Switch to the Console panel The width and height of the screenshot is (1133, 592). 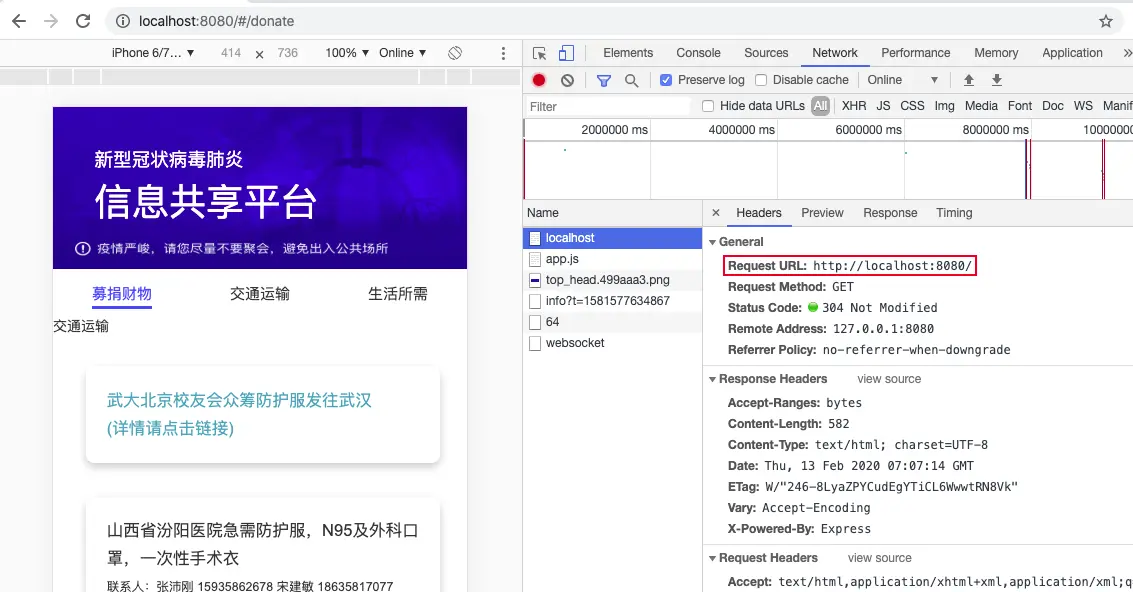698,53
